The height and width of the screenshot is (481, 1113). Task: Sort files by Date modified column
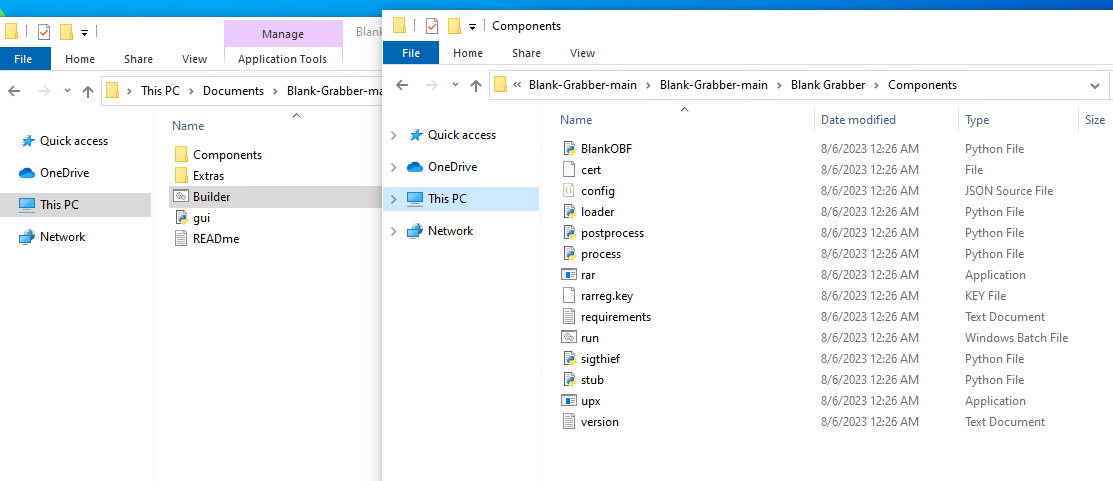pyautogui.click(x=858, y=120)
